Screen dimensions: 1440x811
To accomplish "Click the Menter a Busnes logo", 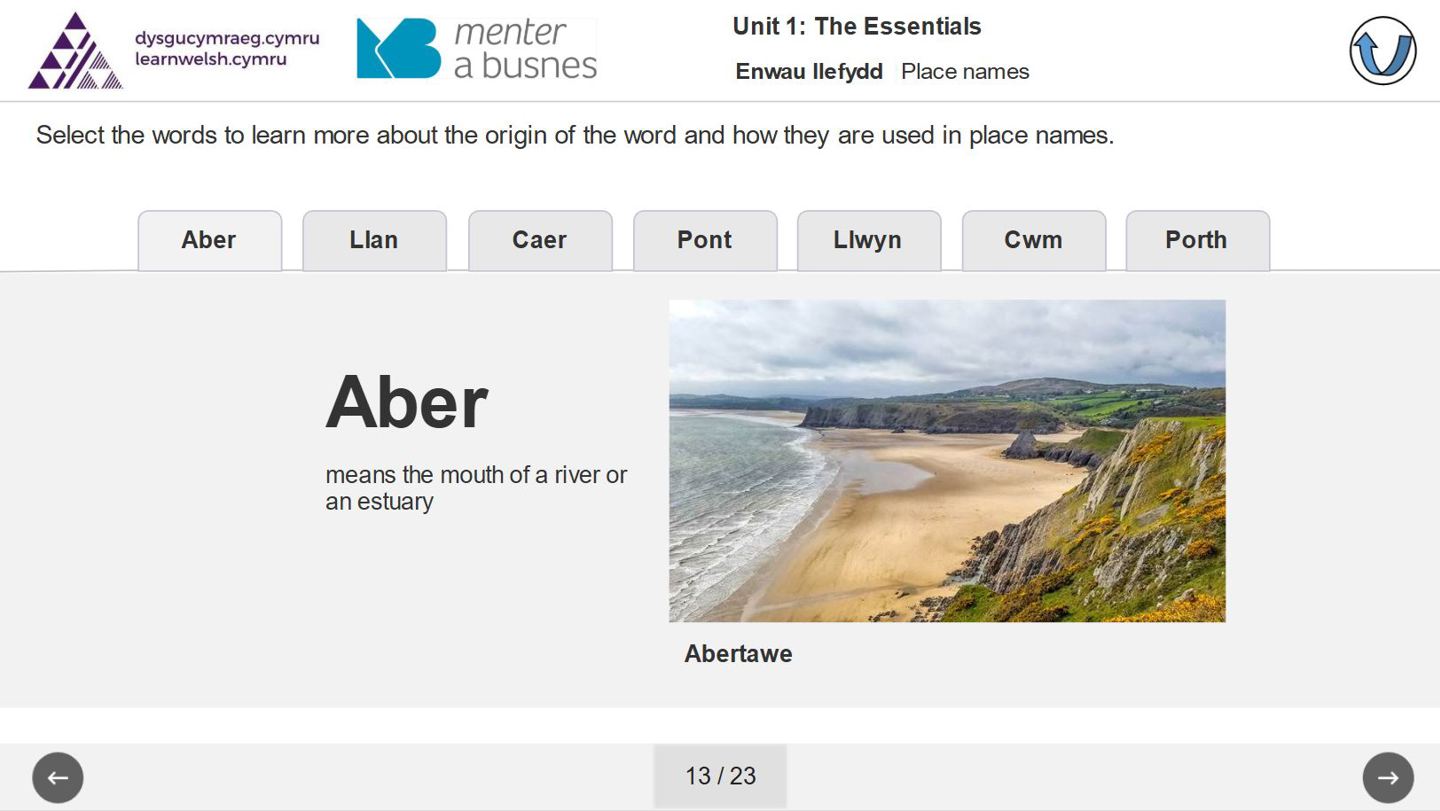I will coord(476,49).
